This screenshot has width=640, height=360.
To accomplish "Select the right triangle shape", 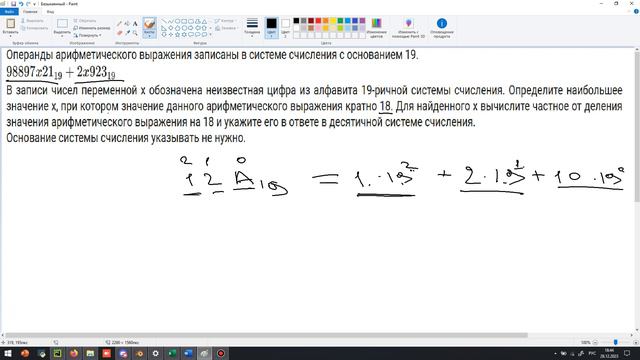I will [x=164, y=28].
